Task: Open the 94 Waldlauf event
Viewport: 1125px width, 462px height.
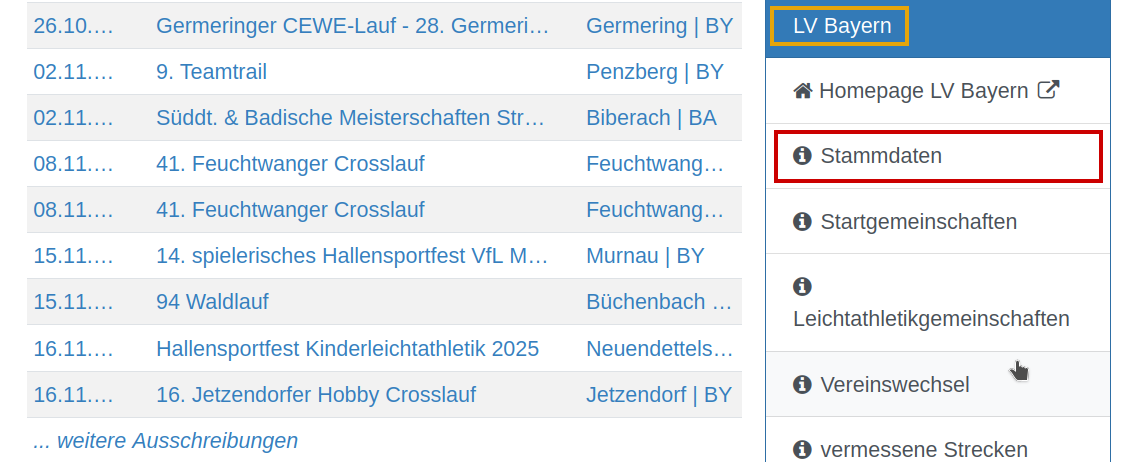Action: pos(212,302)
